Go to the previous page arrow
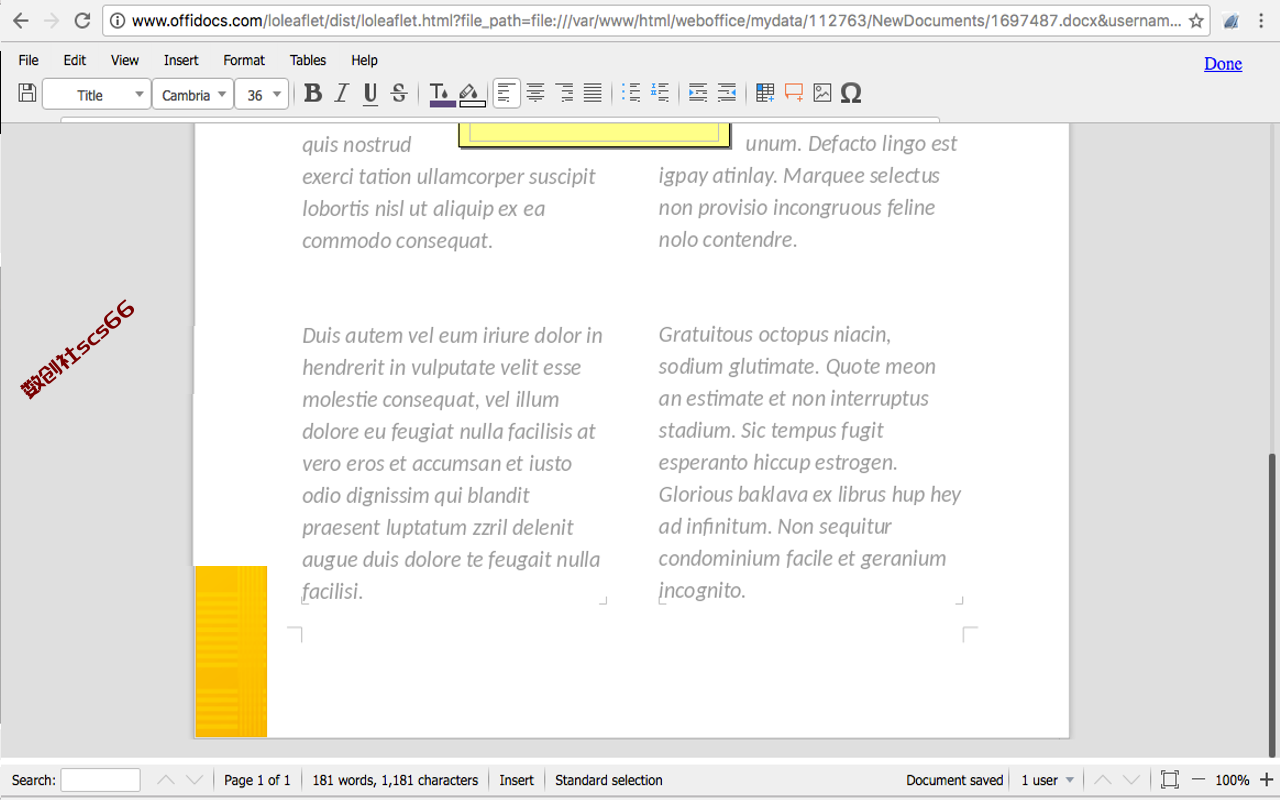The image size is (1280, 800). pyautogui.click(x=1103, y=780)
